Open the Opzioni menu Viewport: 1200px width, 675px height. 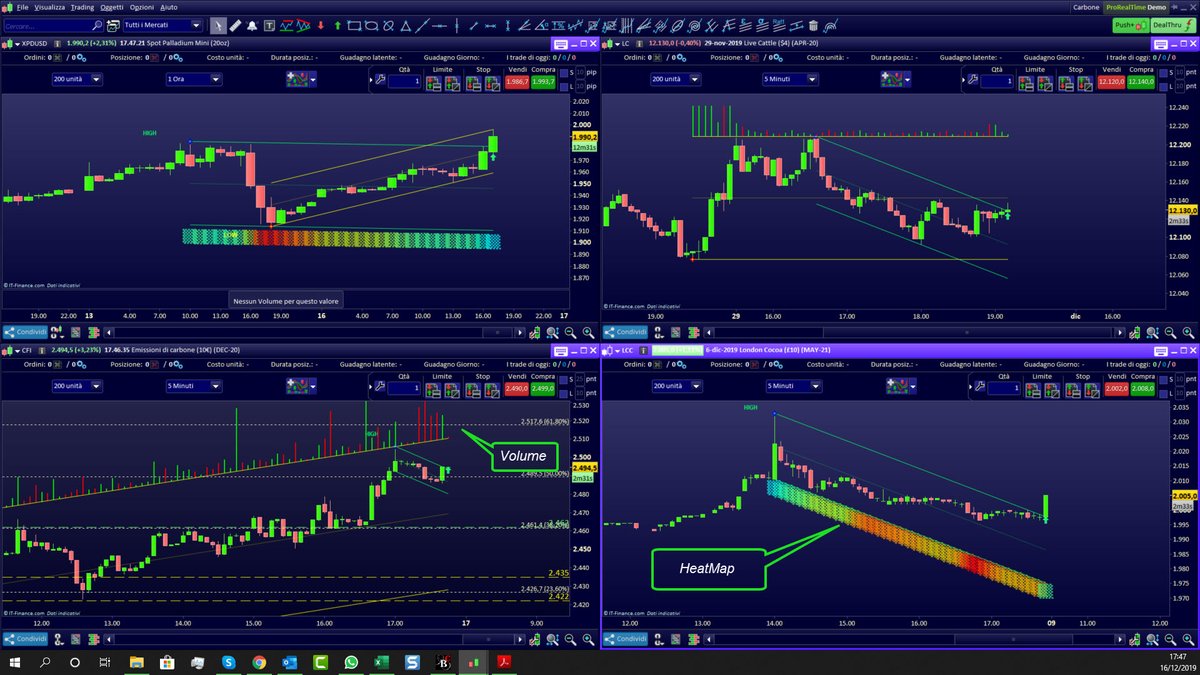click(x=142, y=7)
